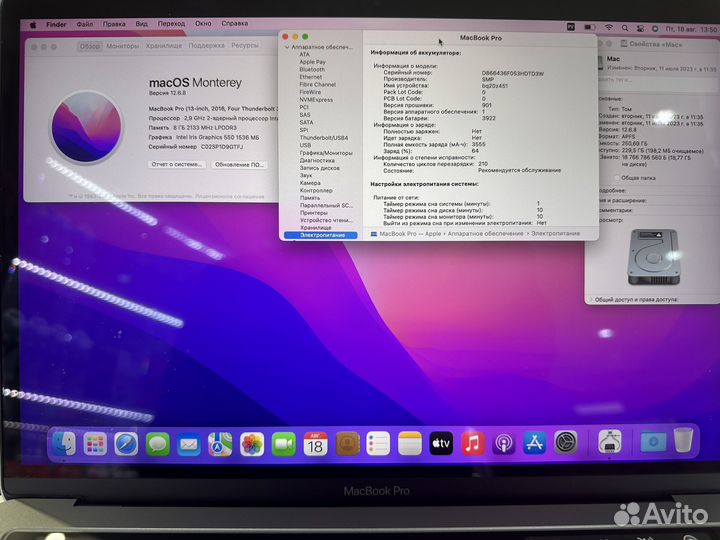
Task: Open the Окно menu
Action: (203, 23)
